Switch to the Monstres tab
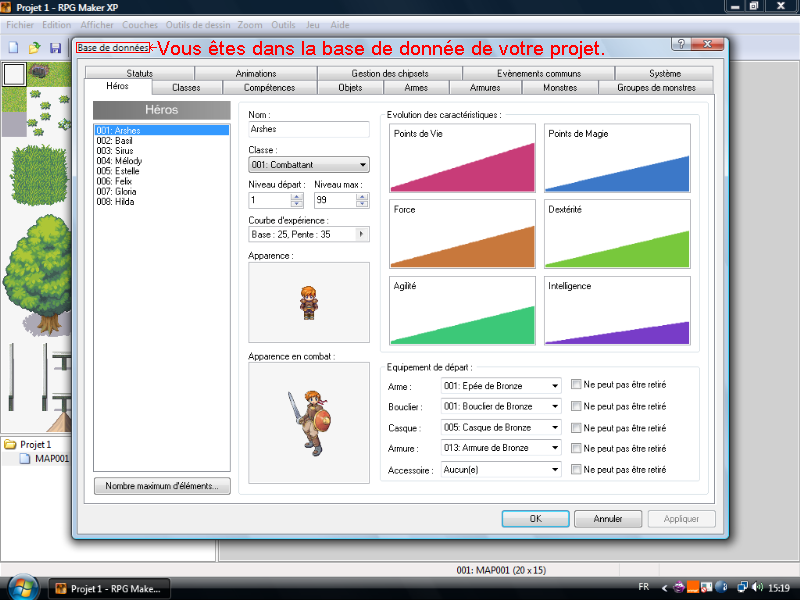The height and width of the screenshot is (600, 800). [x=562, y=87]
